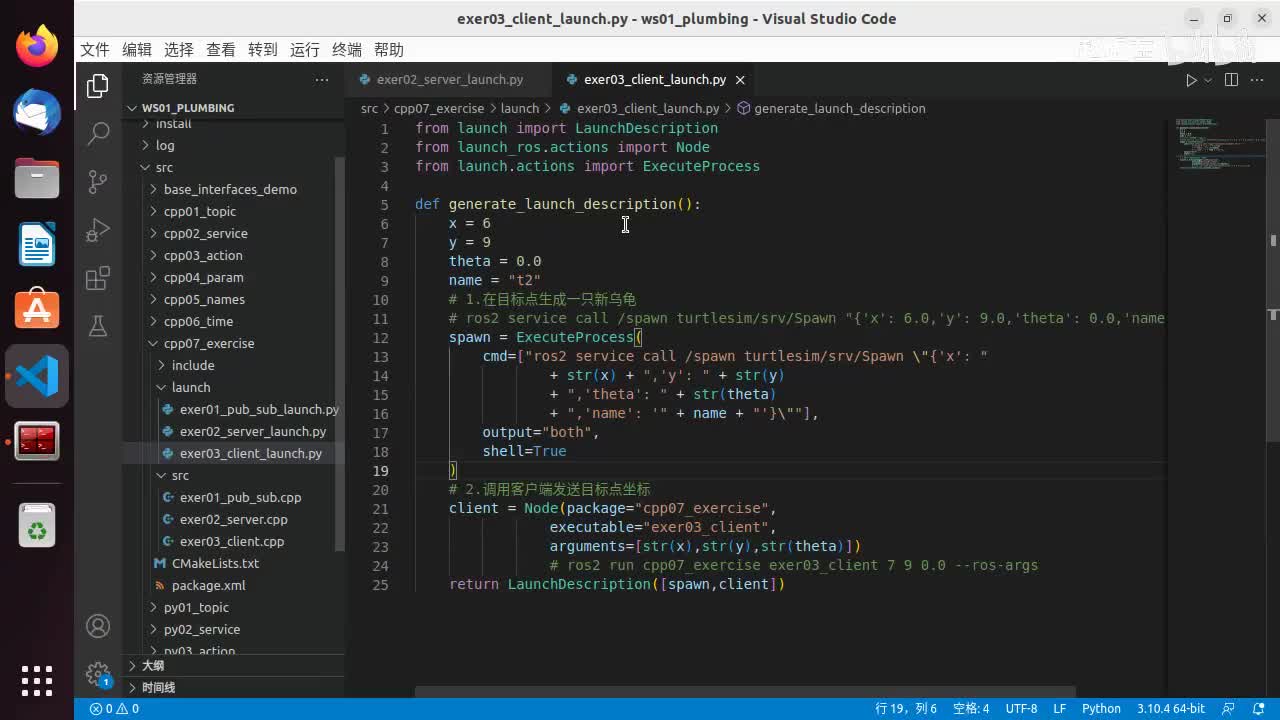
Task: Switch to exer02_server_launch.py tab
Action: [x=449, y=80]
